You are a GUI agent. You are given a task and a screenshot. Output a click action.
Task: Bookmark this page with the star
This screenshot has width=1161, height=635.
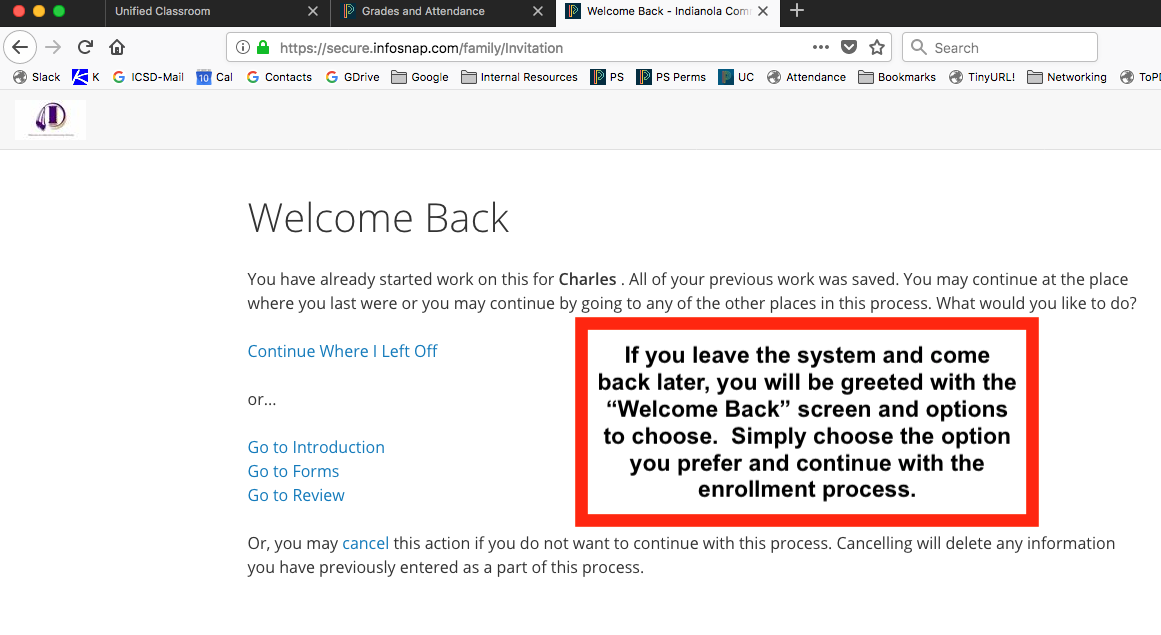(x=877, y=47)
